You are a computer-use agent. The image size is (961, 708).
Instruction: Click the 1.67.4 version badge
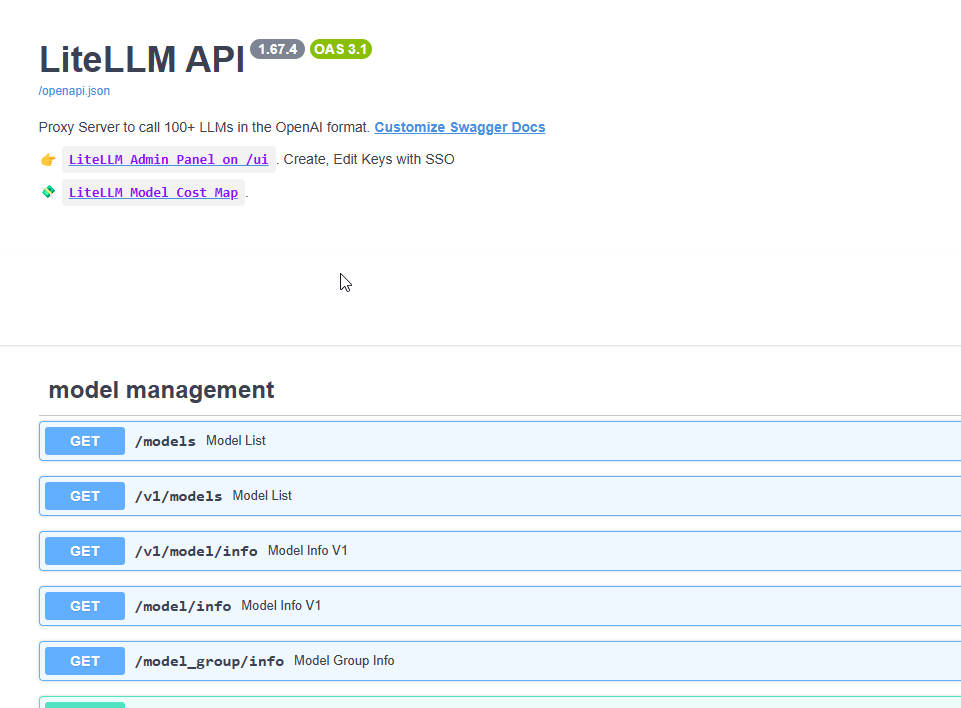(277, 49)
